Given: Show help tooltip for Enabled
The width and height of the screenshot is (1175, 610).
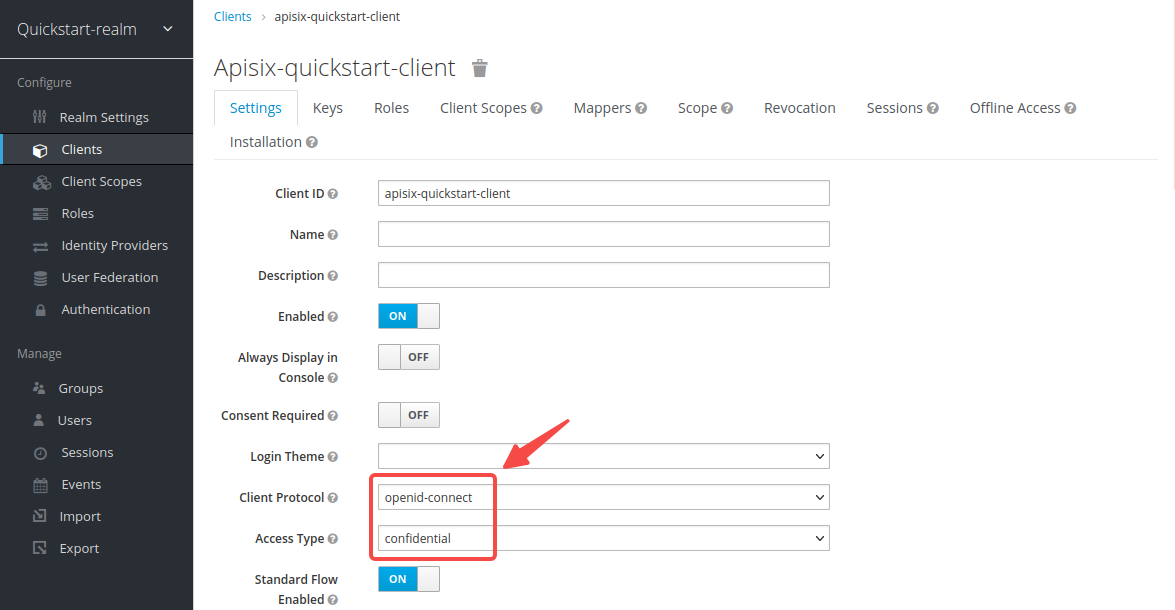Looking at the screenshot, I should (x=333, y=317).
